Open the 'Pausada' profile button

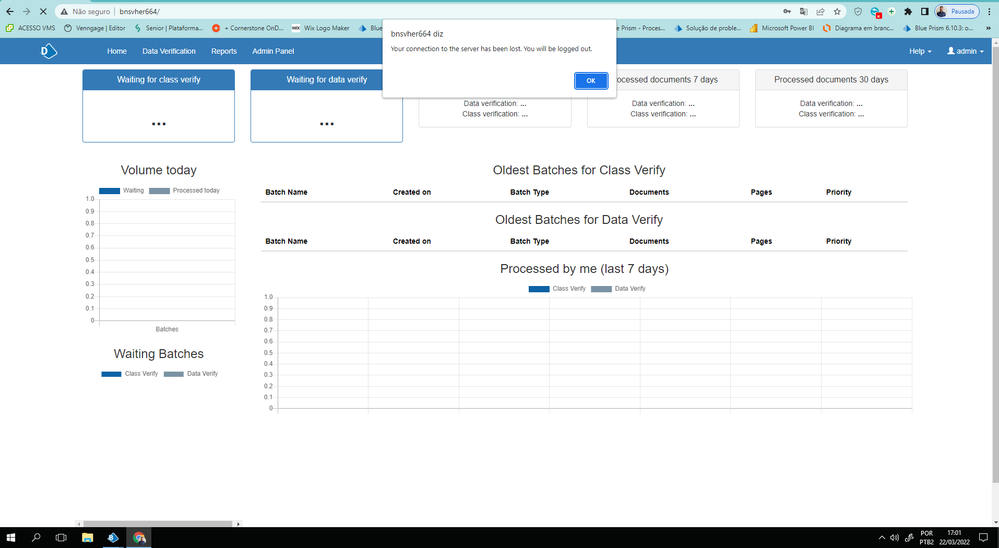click(956, 11)
